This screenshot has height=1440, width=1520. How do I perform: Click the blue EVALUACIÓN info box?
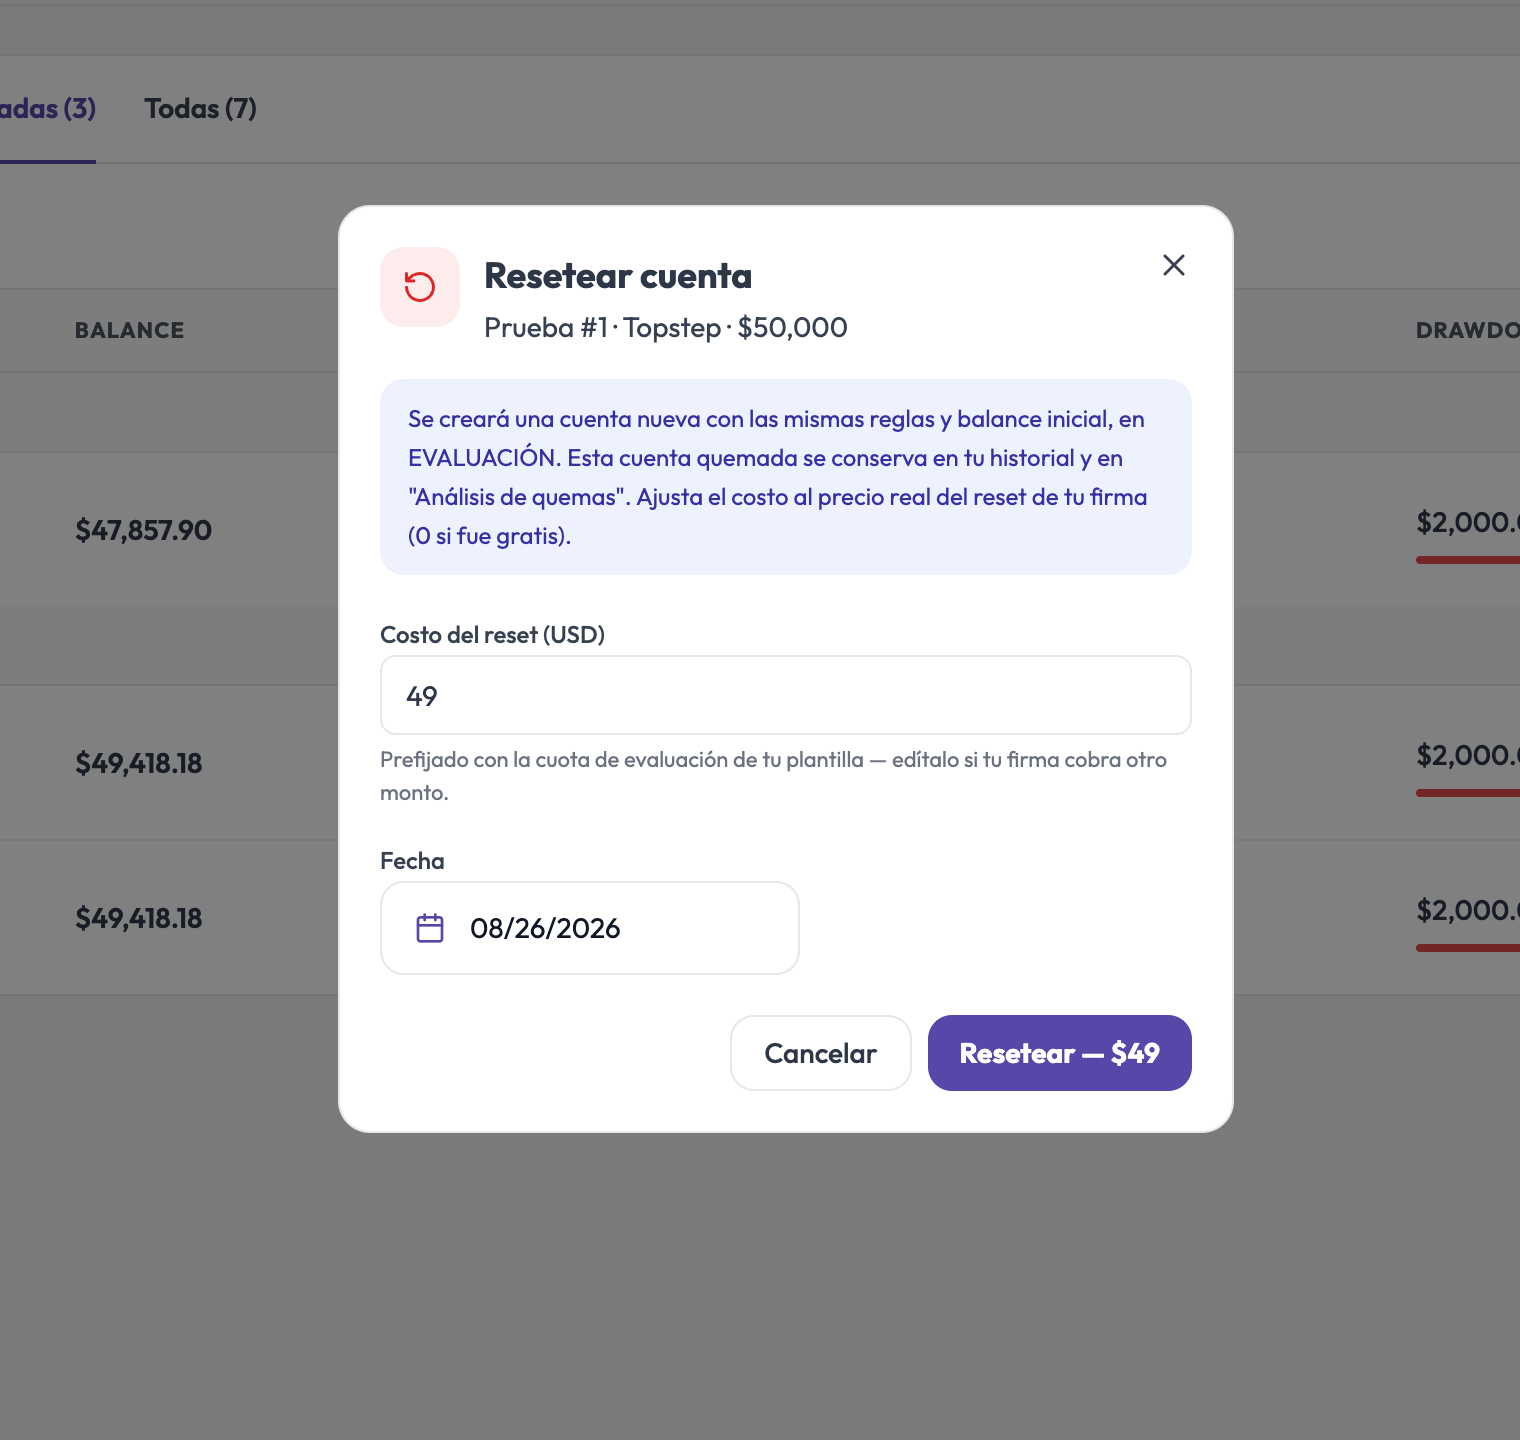click(786, 477)
